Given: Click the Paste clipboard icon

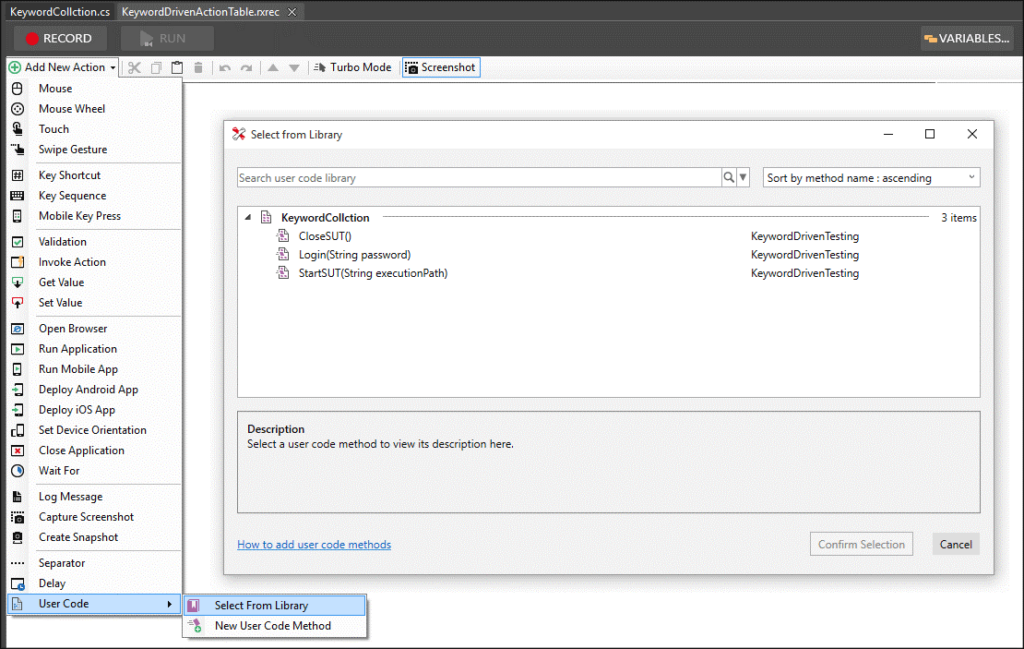Looking at the screenshot, I should point(177,68).
